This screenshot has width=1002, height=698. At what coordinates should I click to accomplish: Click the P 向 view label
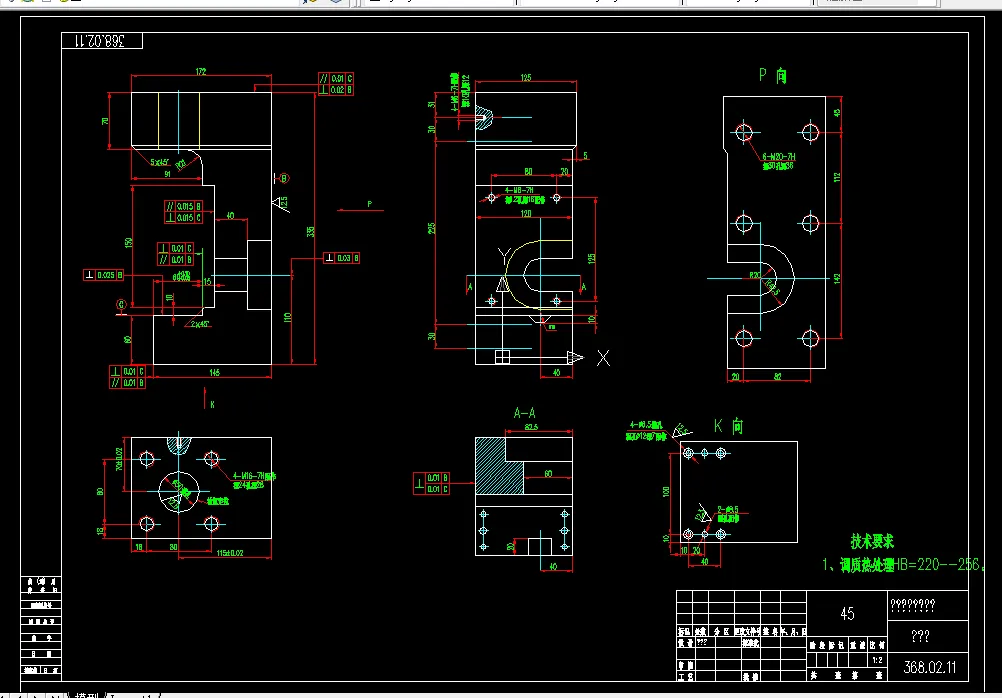tap(773, 75)
